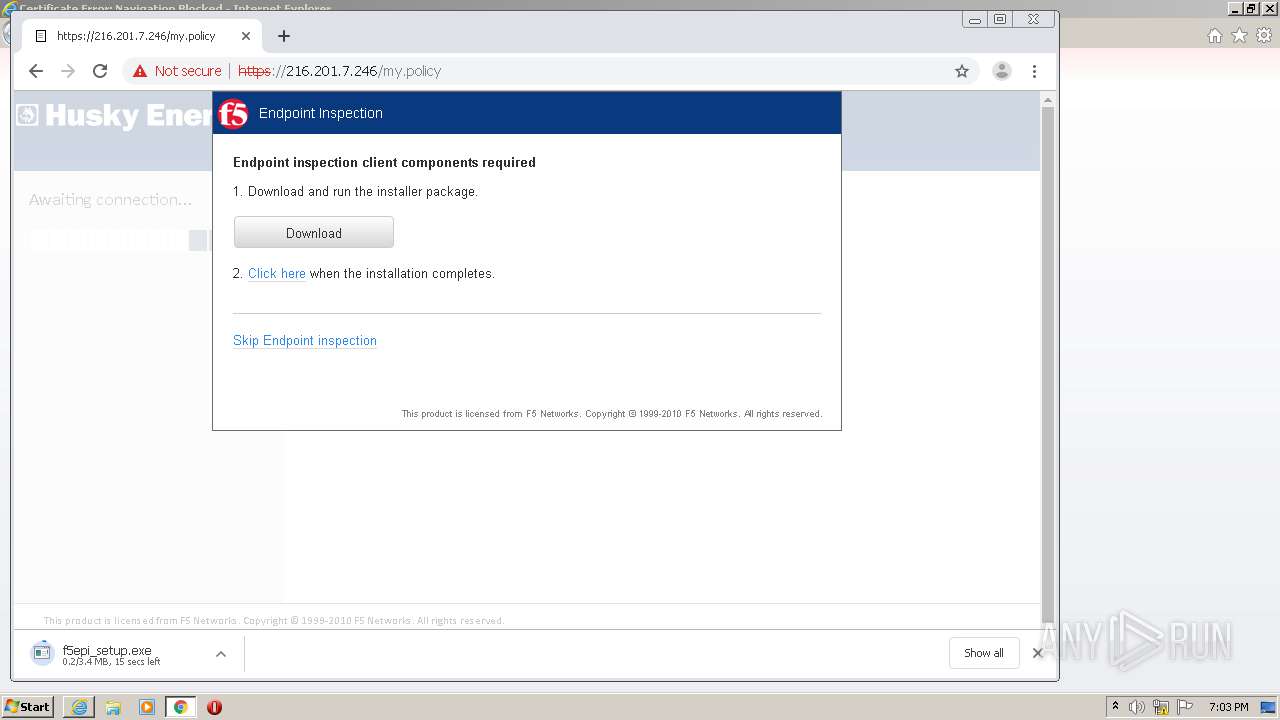Maximize the Chrome window
1280x720 pixels.
[1000, 19]
